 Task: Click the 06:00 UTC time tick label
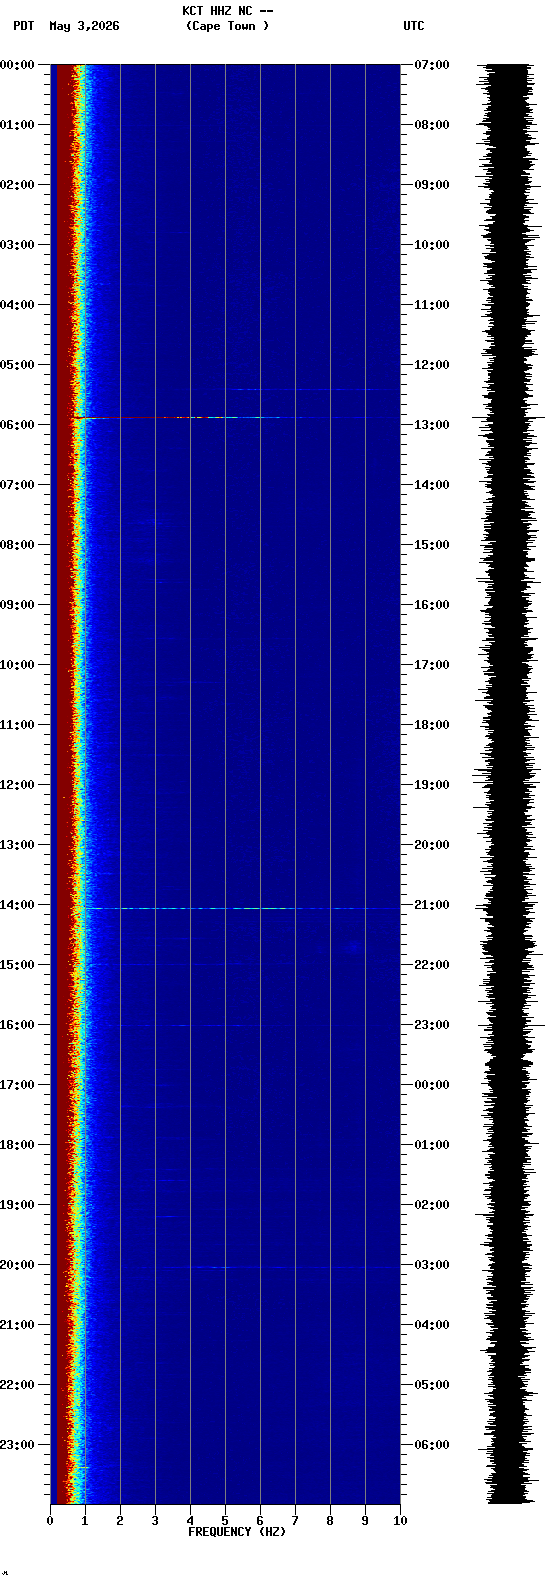432,1445
